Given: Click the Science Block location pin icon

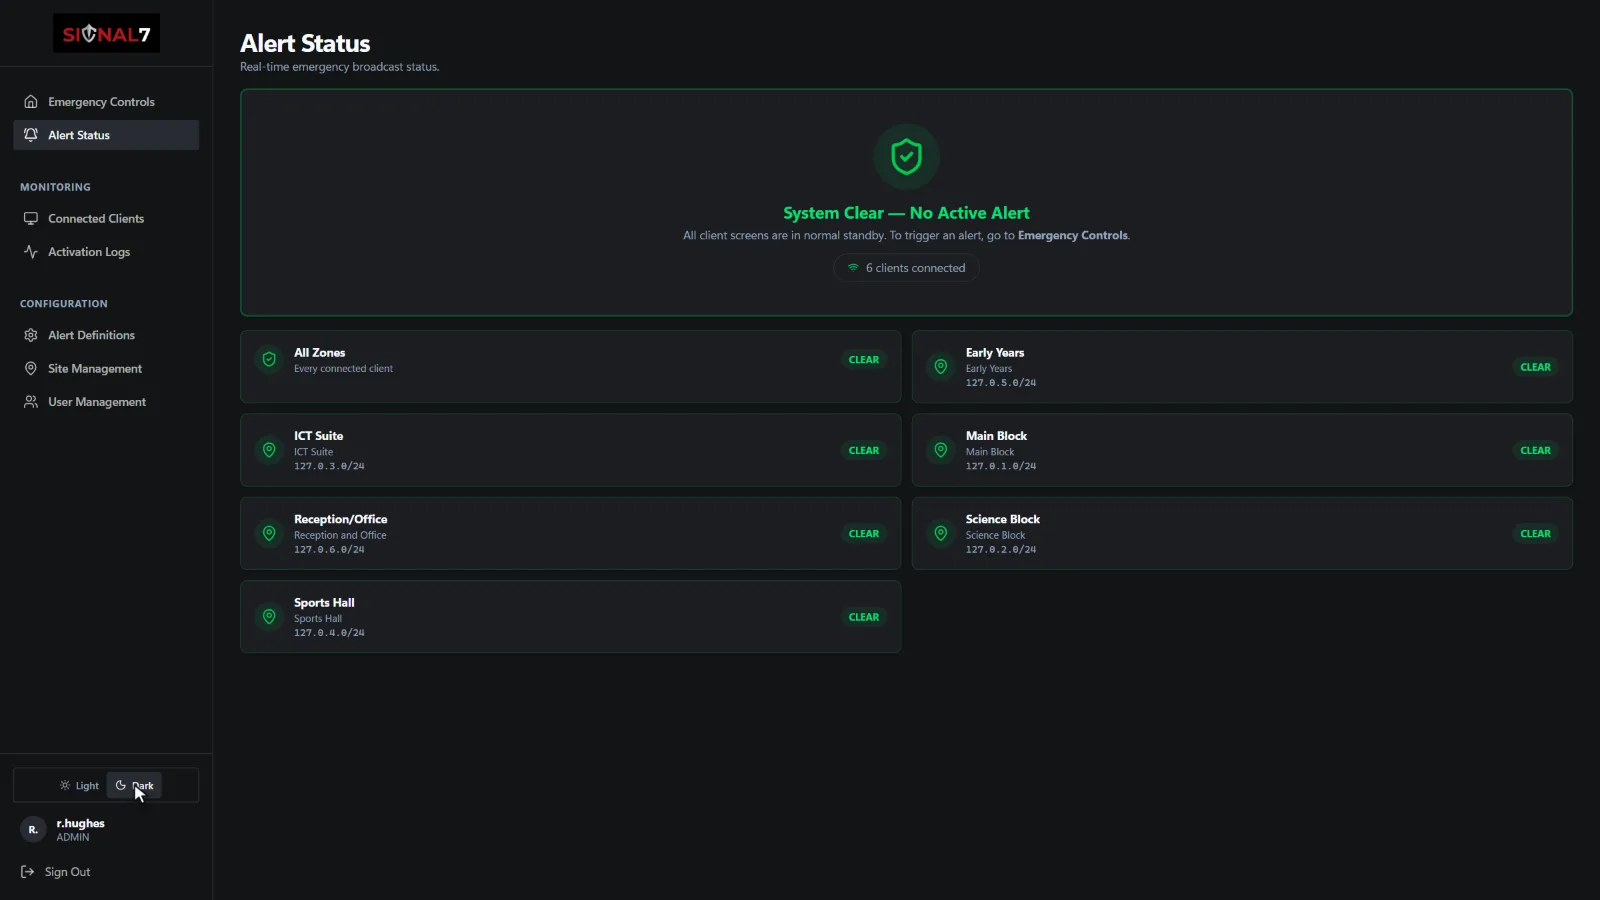Looking at the screenshot, I should pyautogui.click(x=941, y=534).
